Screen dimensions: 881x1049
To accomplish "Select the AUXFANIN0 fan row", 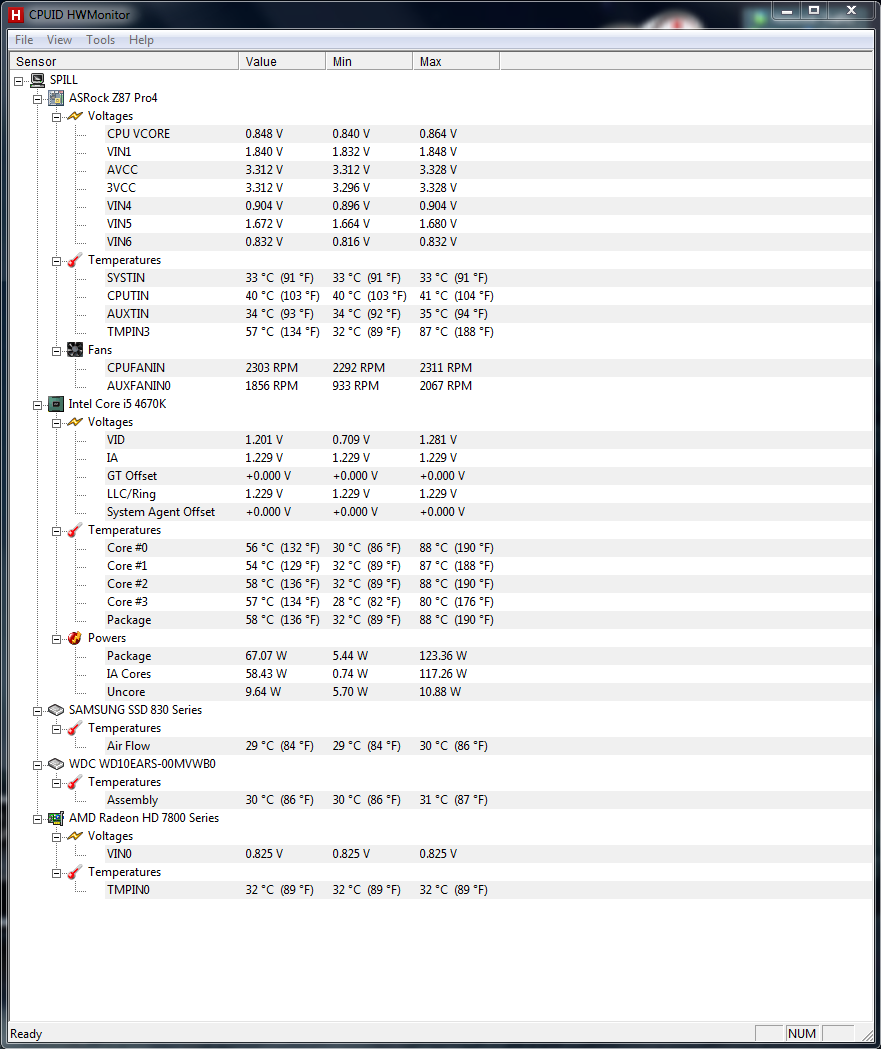I will [x=488, y=386].
